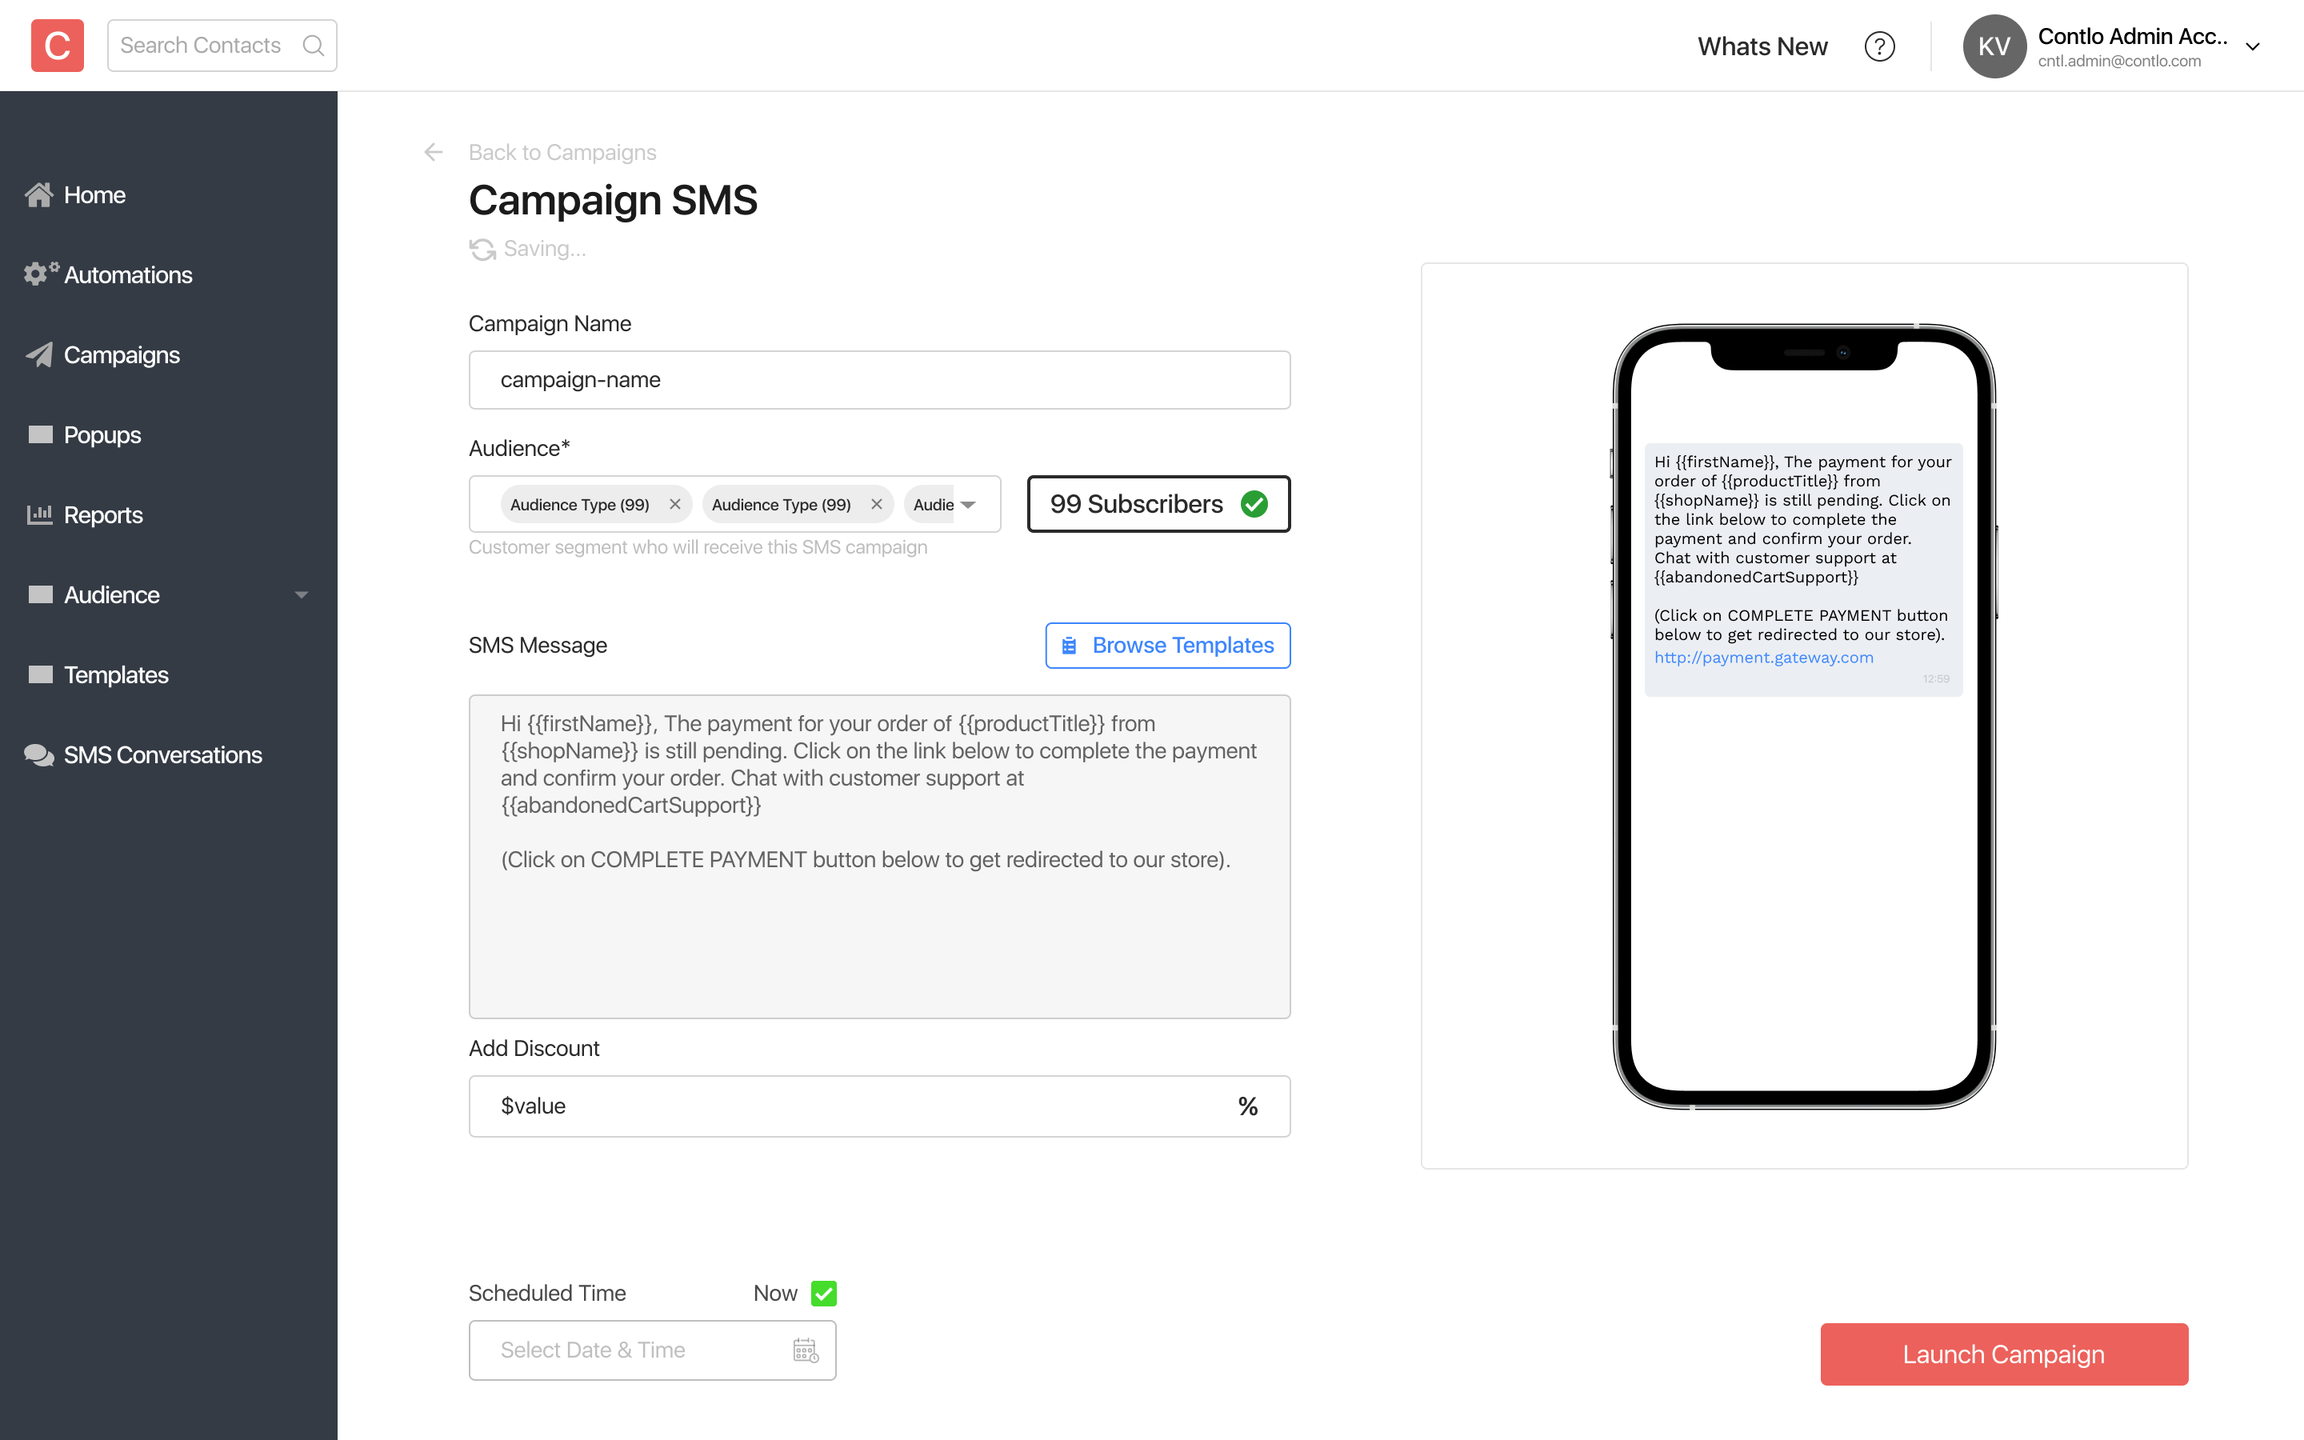Open the help question mark icon
The image size is (2304, 1440).
[x=1879, y=46]
